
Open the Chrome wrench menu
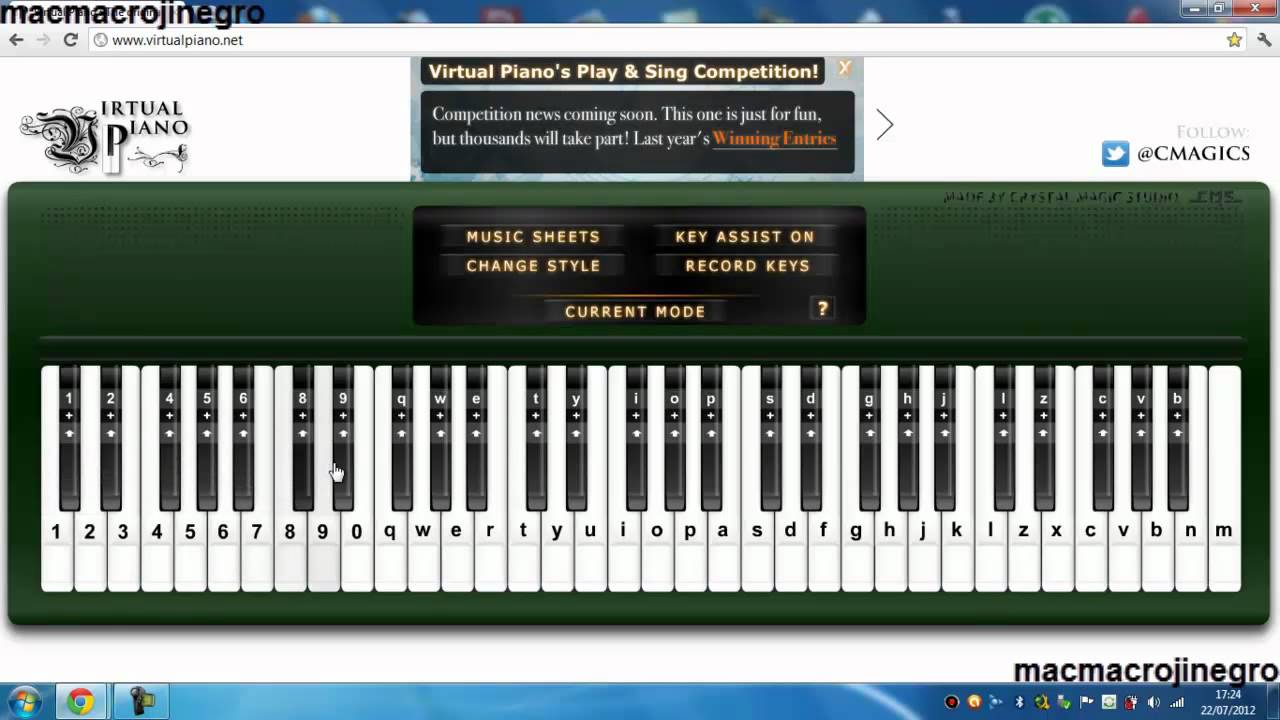pos(1264,40)
